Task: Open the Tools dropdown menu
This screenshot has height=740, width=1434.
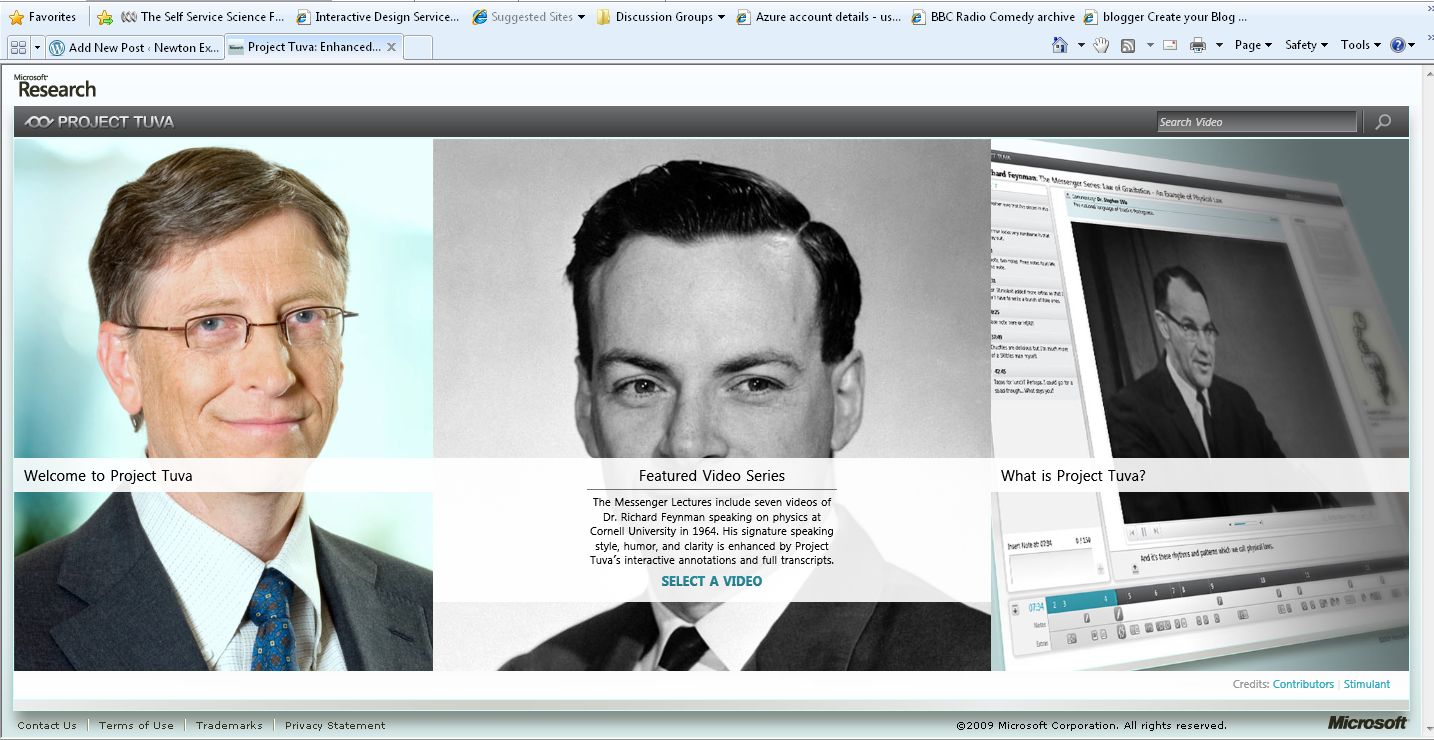Action: pos(1360,45)
